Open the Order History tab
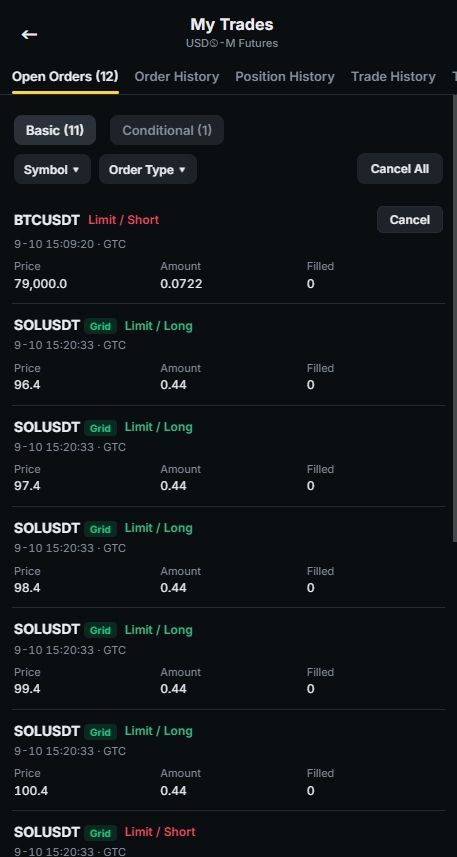The image size is (457, 857). pos(177,77)
